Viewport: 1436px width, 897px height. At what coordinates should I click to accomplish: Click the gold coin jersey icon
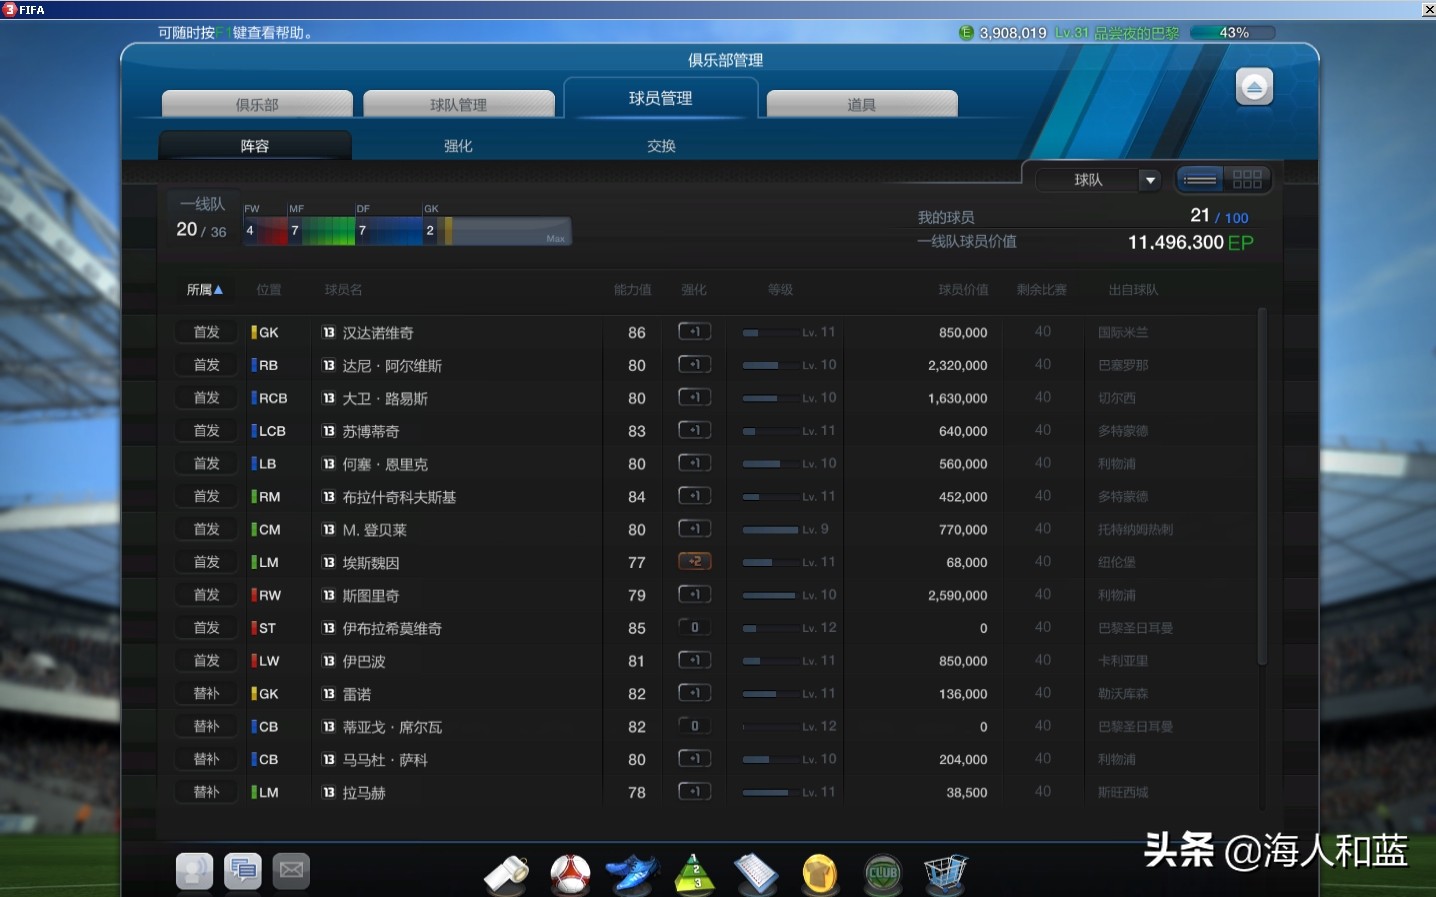[820, 872]
